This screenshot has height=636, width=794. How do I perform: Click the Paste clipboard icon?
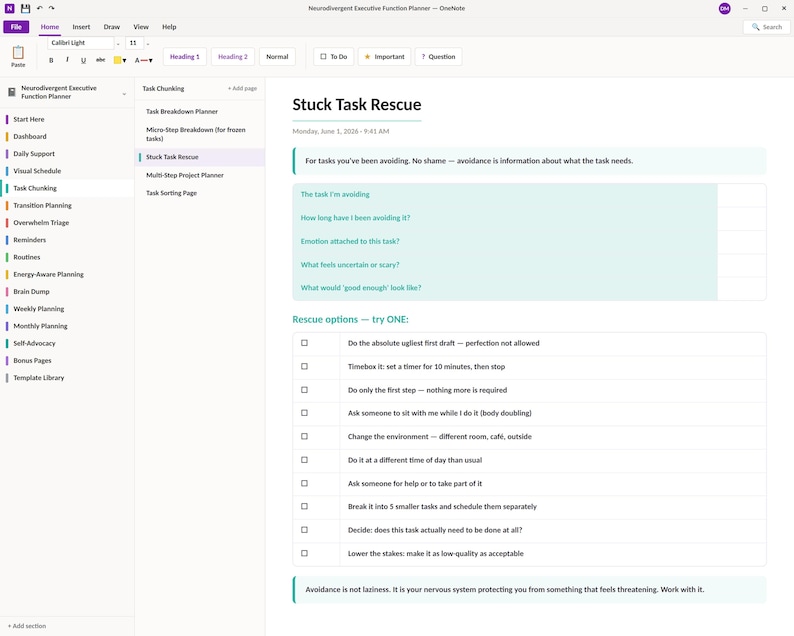click(18, 52)
